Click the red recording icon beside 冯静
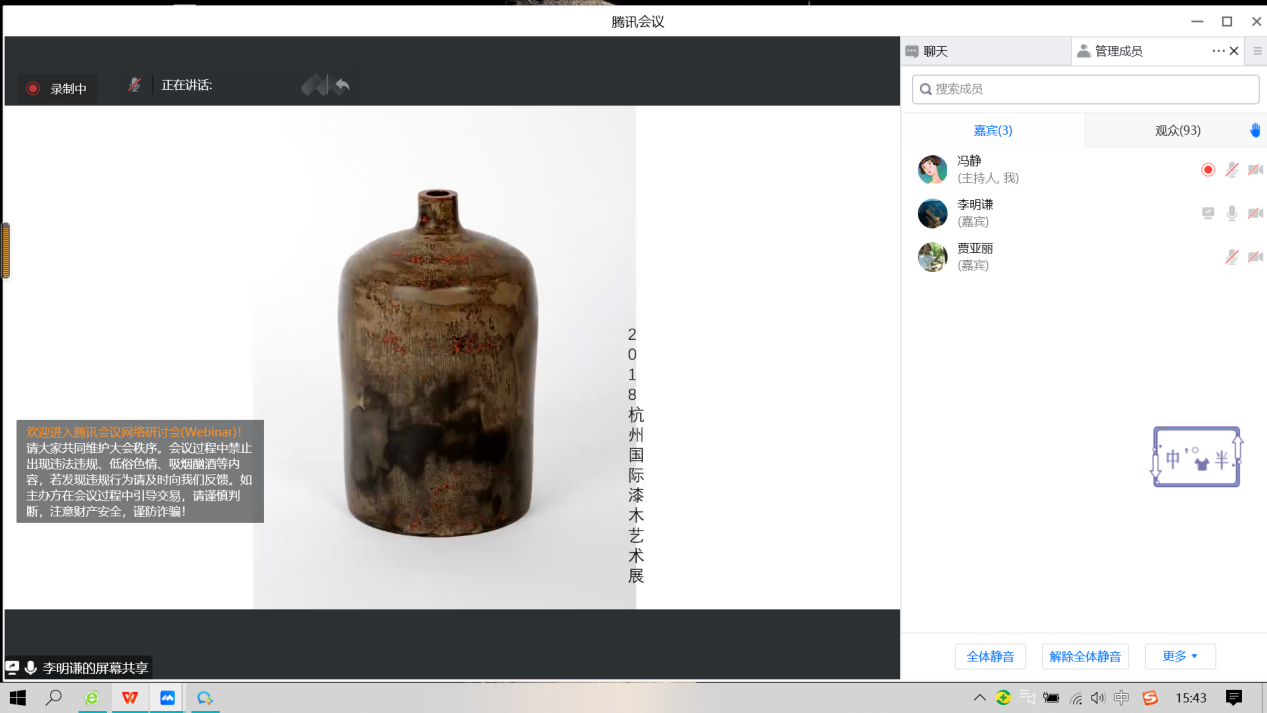1267x713 pixels. pos(1208,170)
